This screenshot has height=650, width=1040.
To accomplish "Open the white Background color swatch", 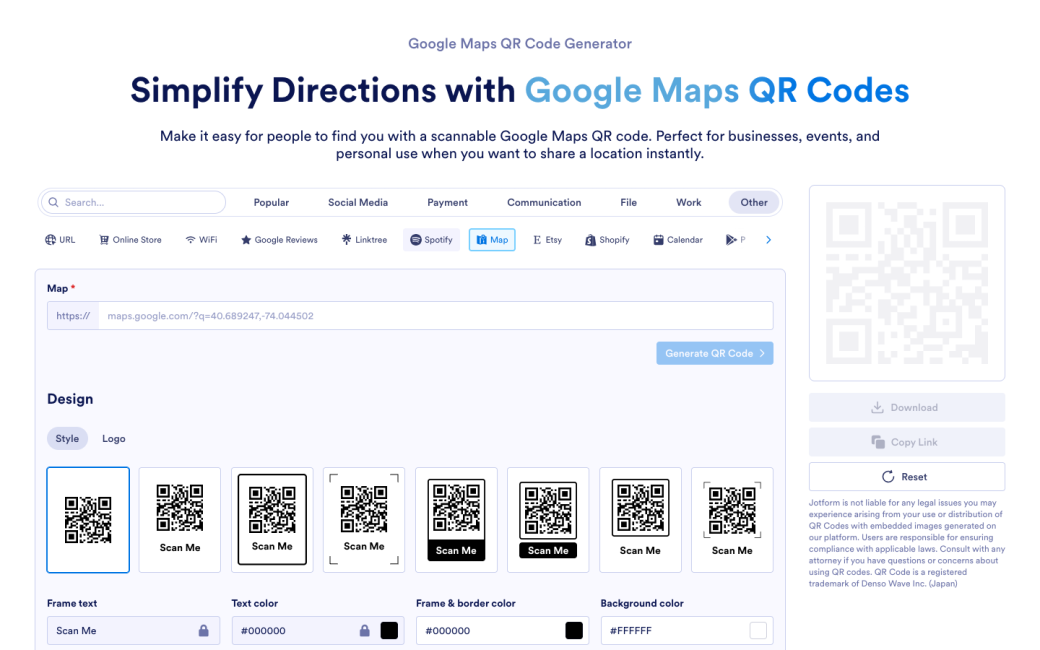I will click(758, 631).
